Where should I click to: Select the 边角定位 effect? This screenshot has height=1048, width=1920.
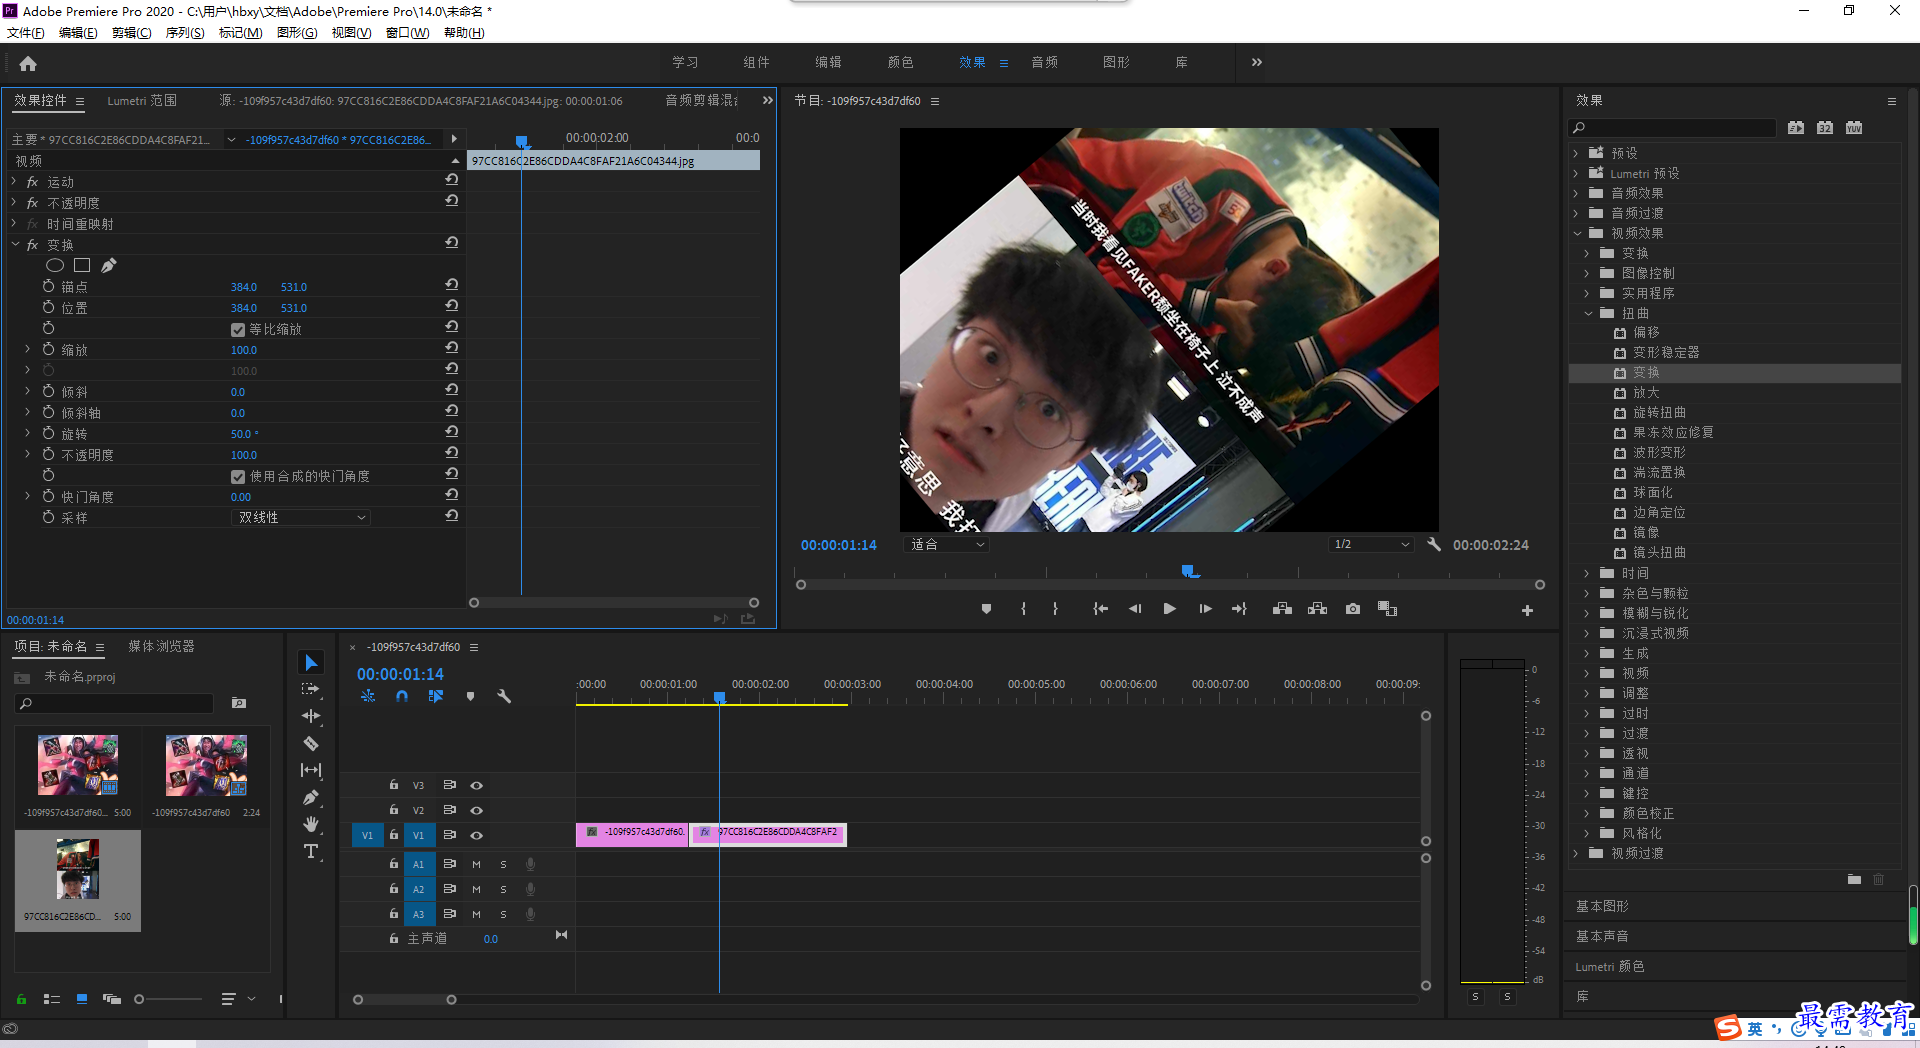click(x=1659, y=512)
